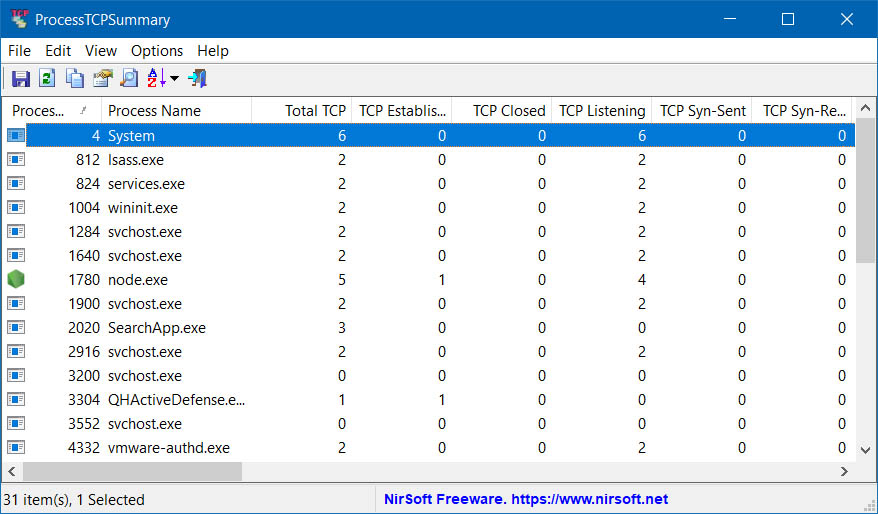Click the green node.exe process icon
Viewport: 878px width, 514px height.
(16, 279)
